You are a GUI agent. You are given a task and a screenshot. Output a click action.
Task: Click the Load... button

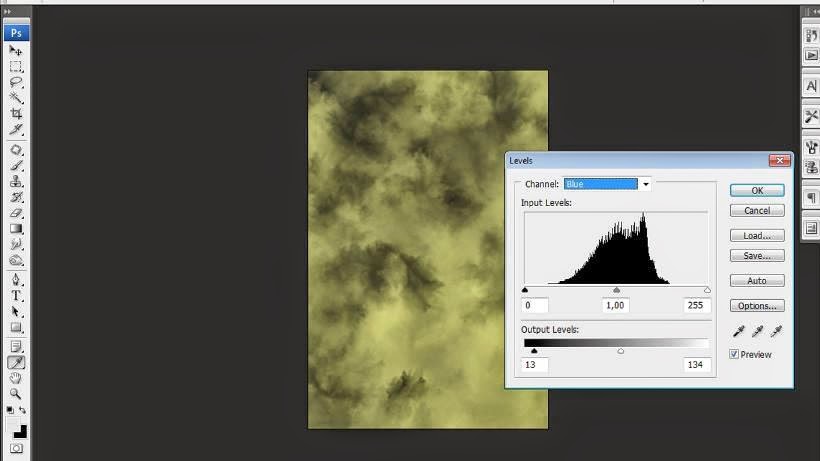(x=757, y=236)
